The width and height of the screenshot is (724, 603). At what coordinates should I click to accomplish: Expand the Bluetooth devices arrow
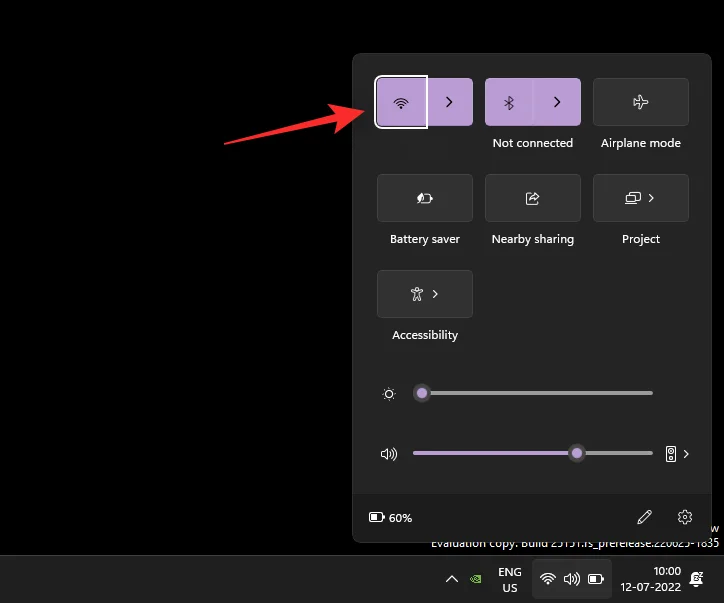pos(557,102)
